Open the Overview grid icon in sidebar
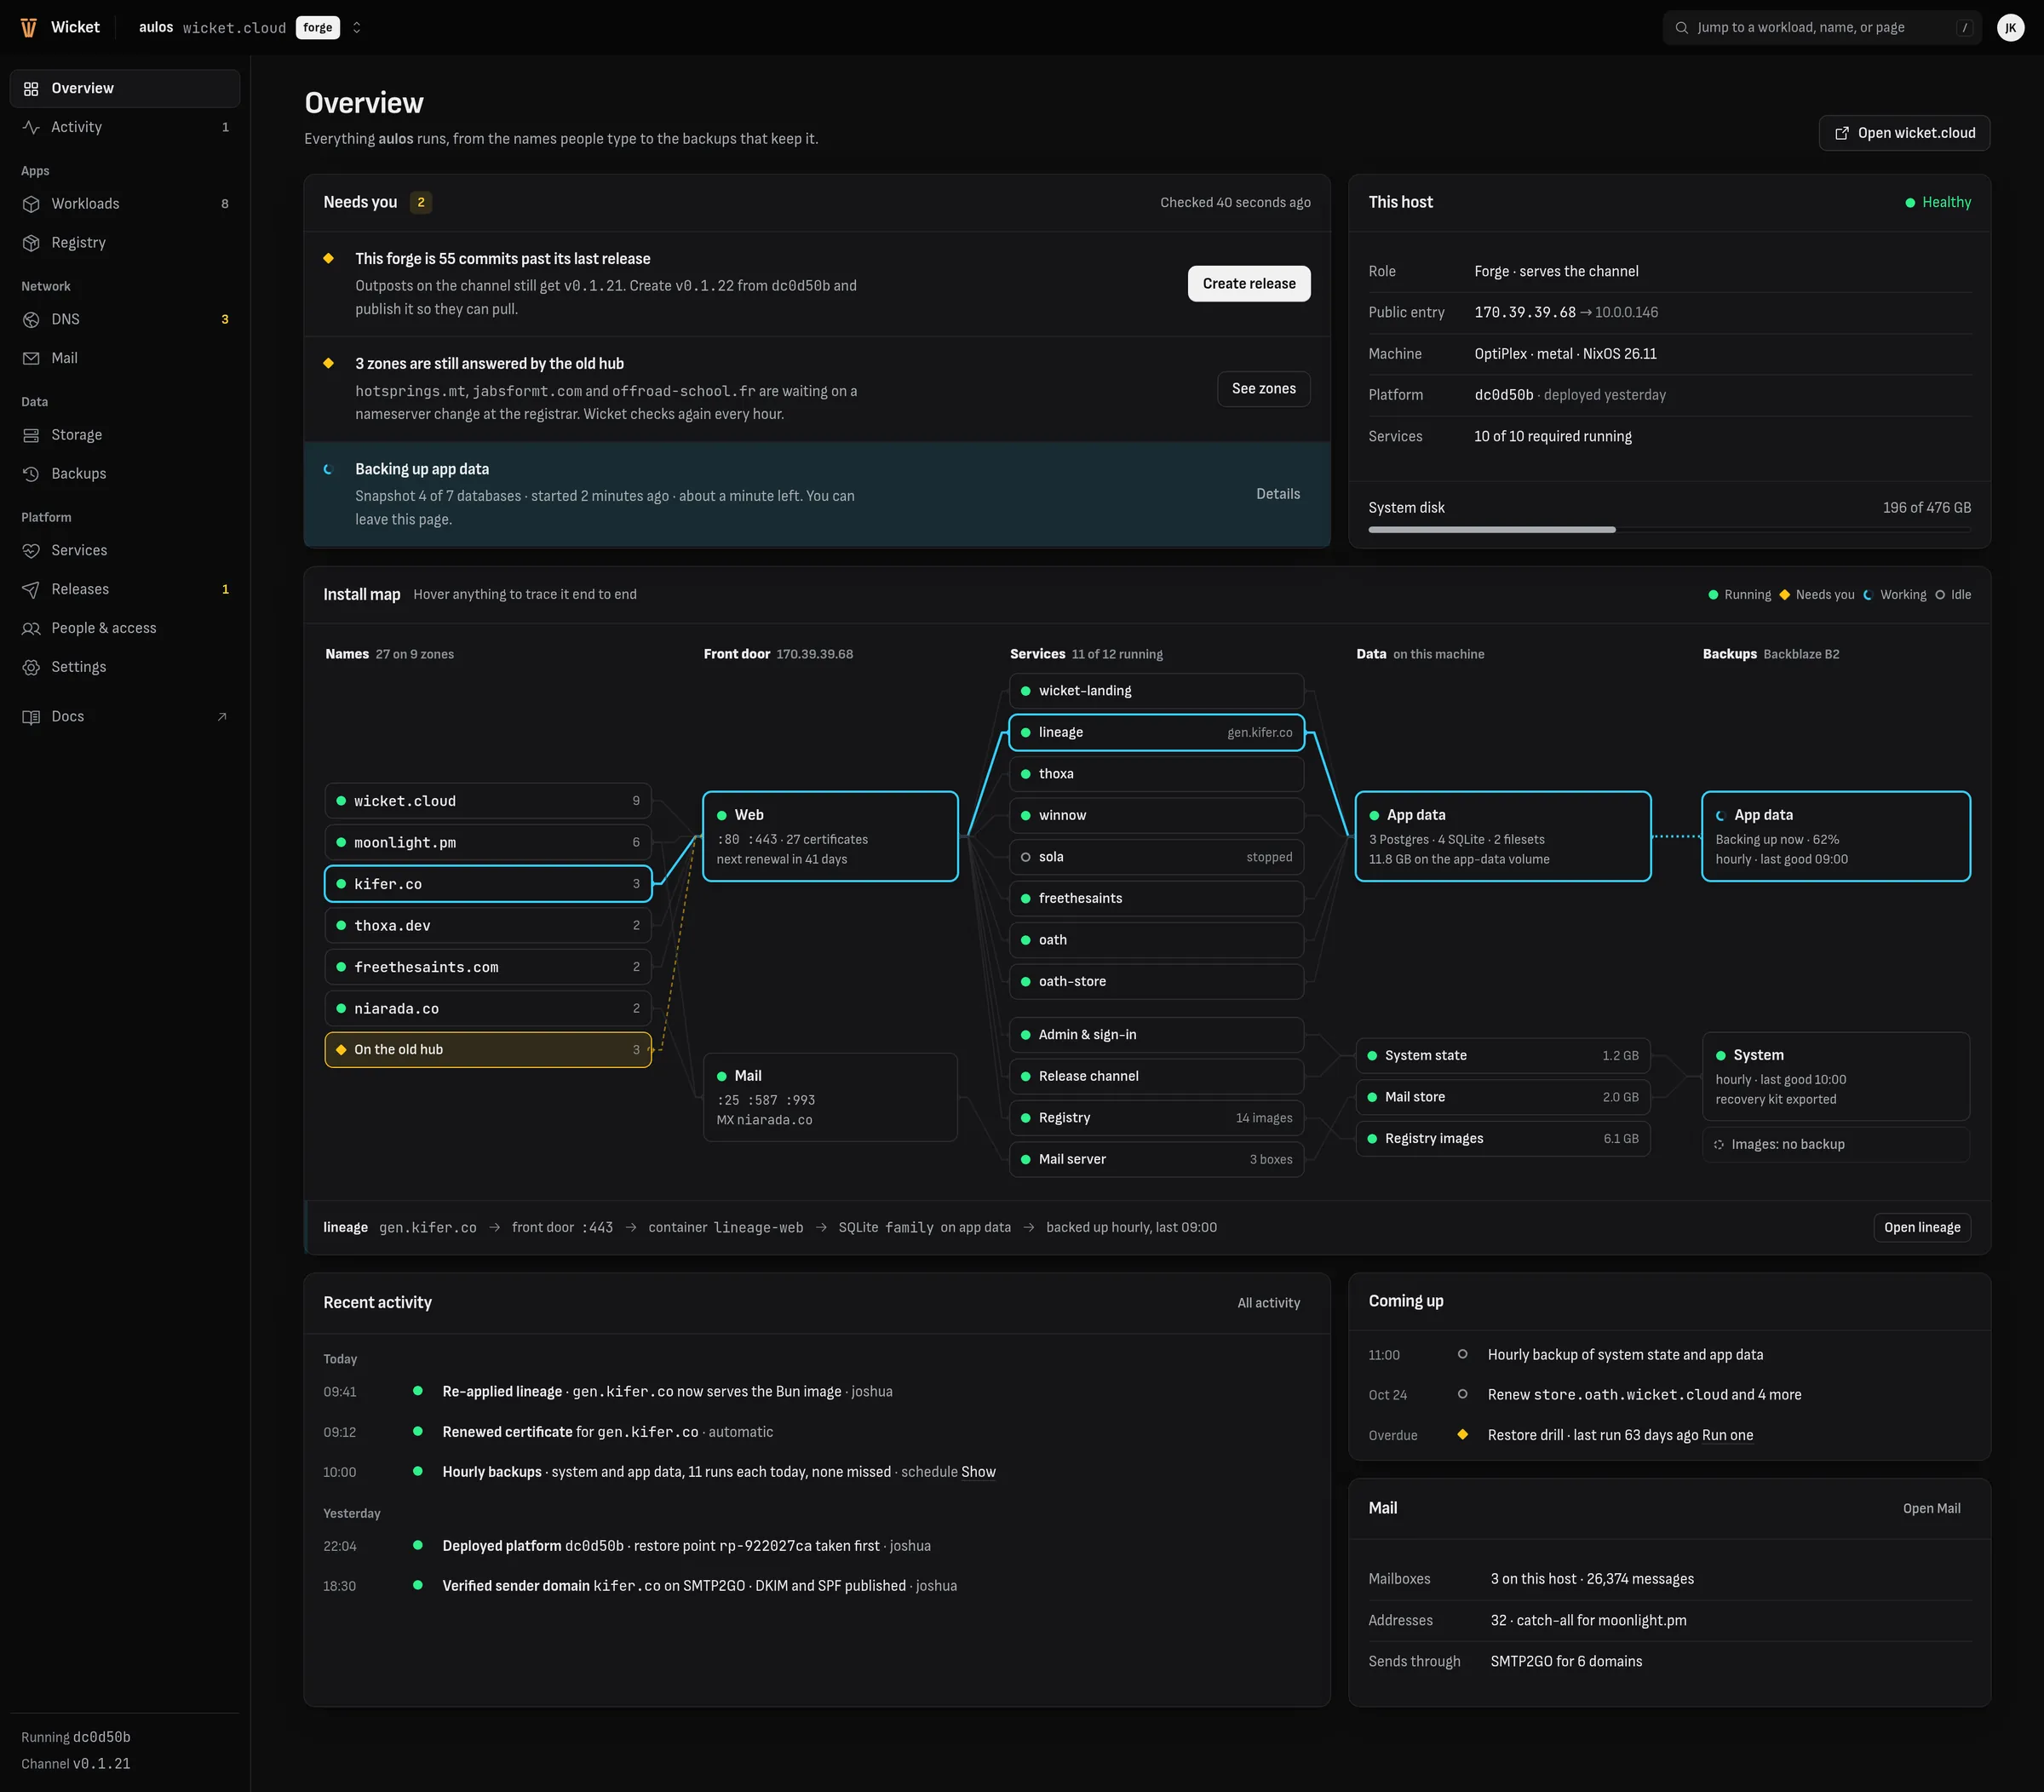The width and height of the screenshot is (2044, 1792). (x=31, y=88)
